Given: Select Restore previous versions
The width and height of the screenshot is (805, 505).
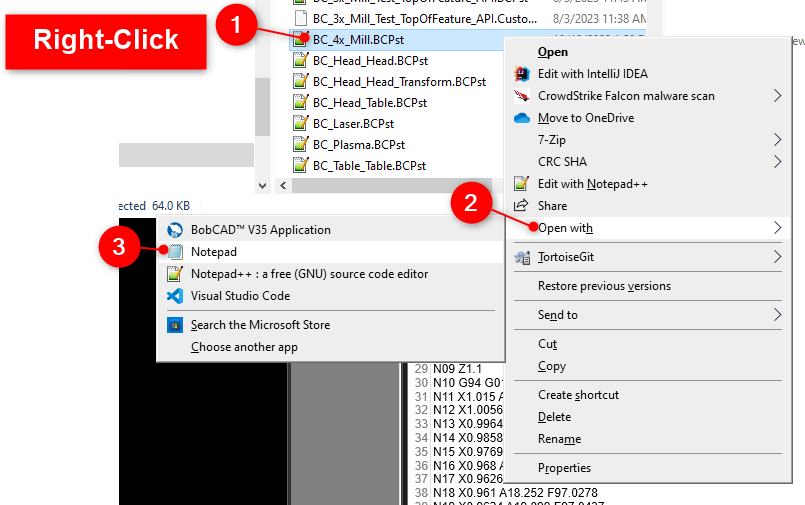Looking at the screenshot, I should [604, 286].
